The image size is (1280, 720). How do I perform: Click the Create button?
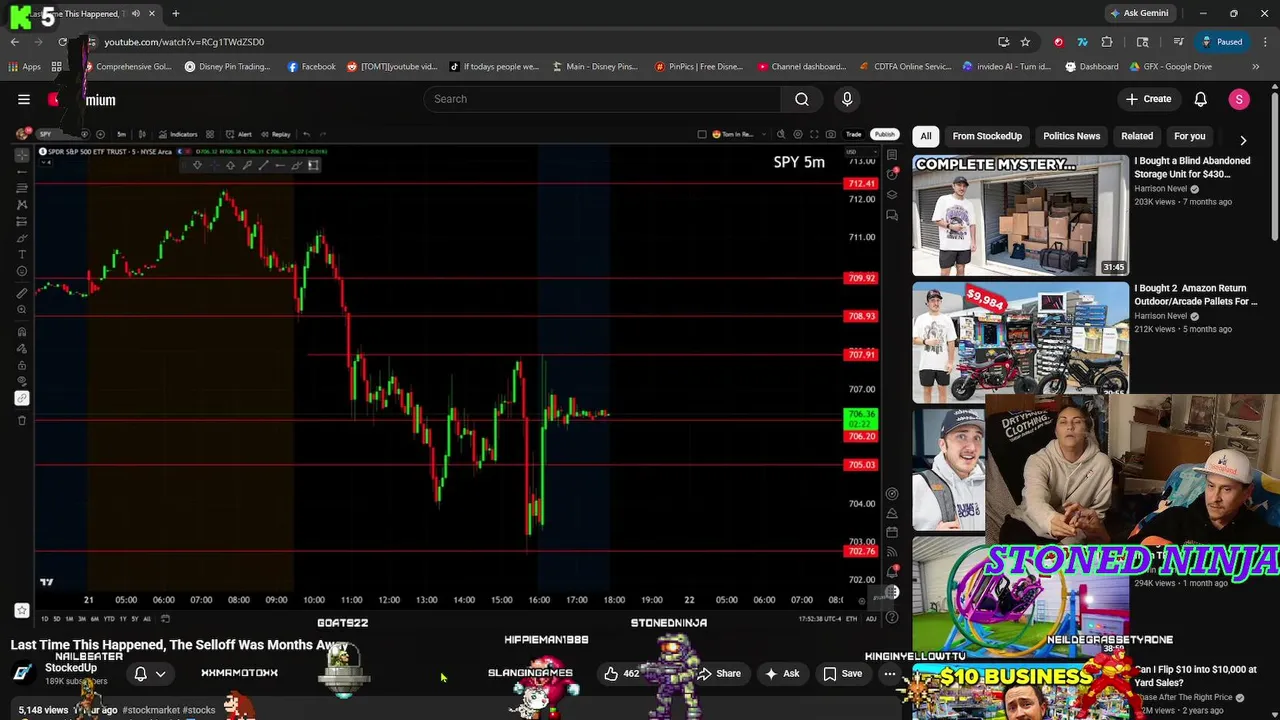tap(1148, 99)
